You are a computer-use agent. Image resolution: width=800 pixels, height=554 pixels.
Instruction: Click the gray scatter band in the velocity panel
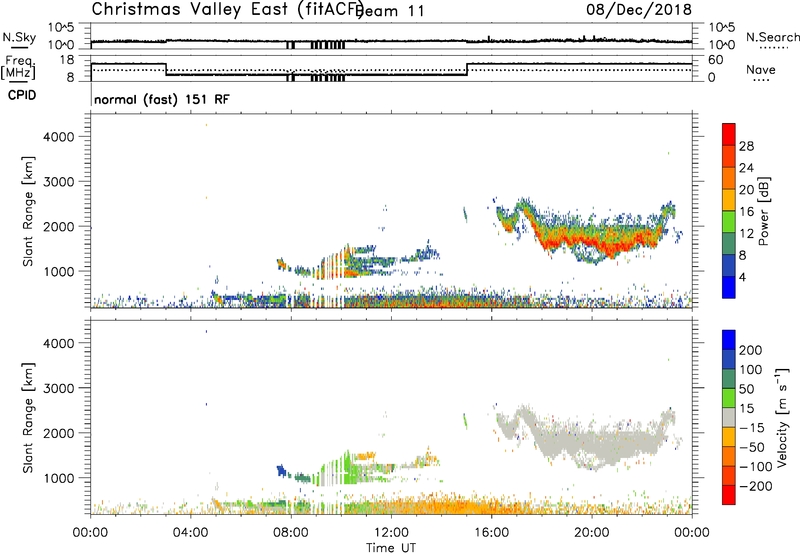coord(587,439)
